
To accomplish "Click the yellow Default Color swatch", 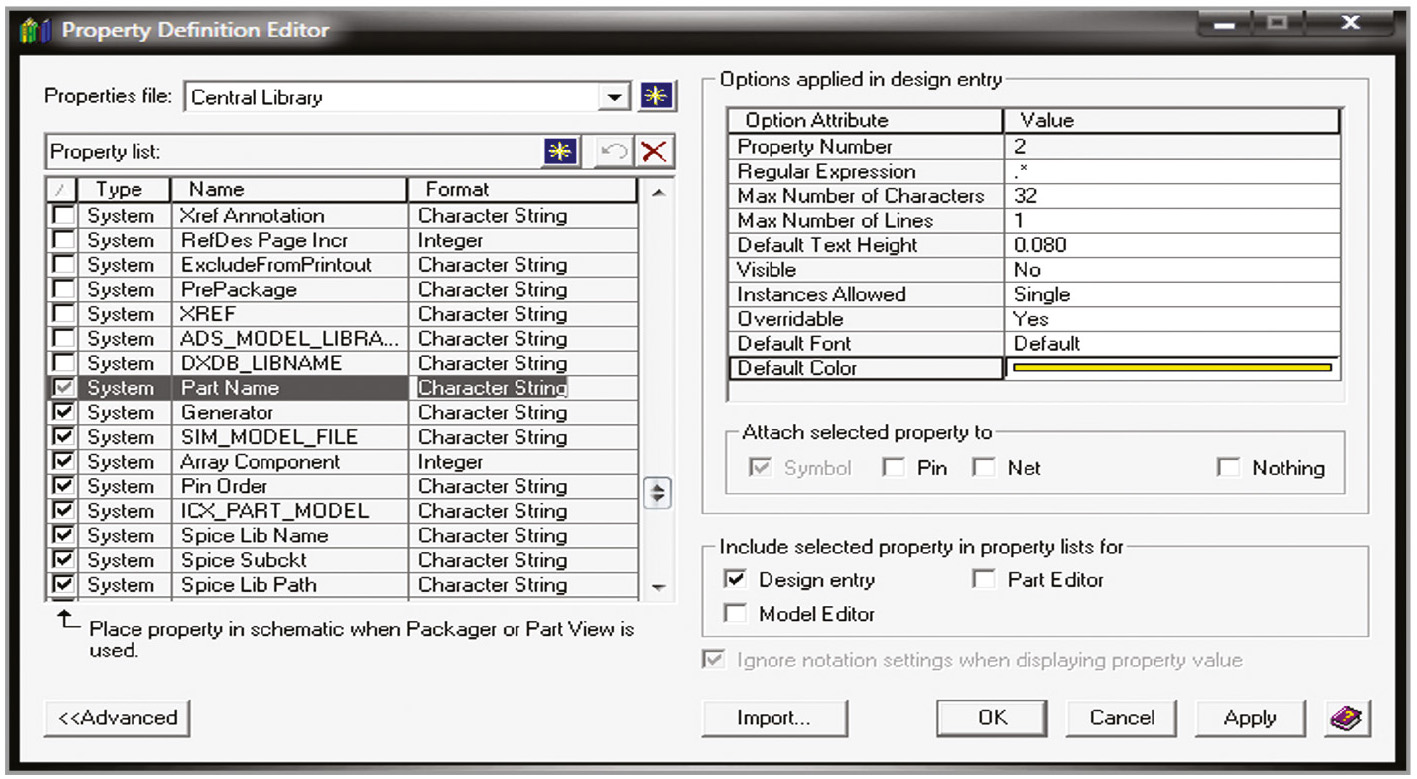I will coord(1172,368).
